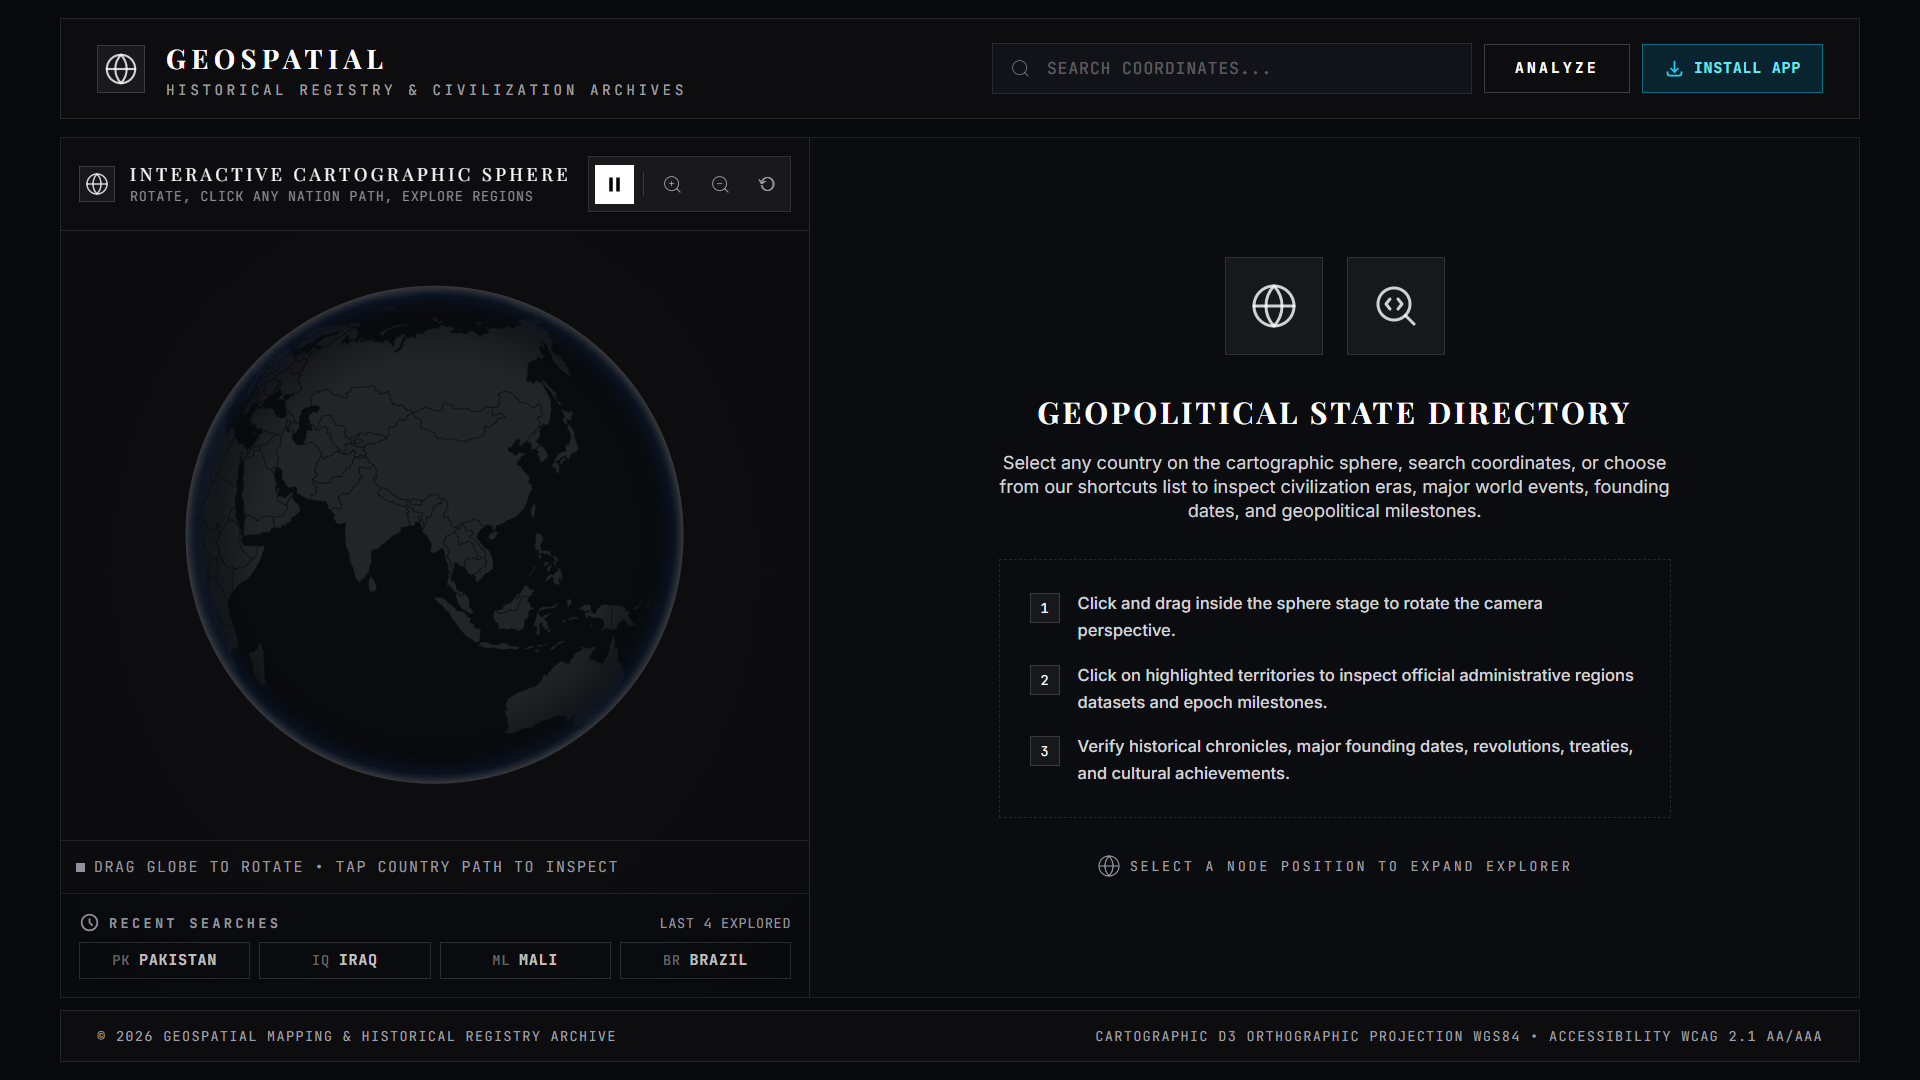Click the clock icon beside Recent Searches

90,923
